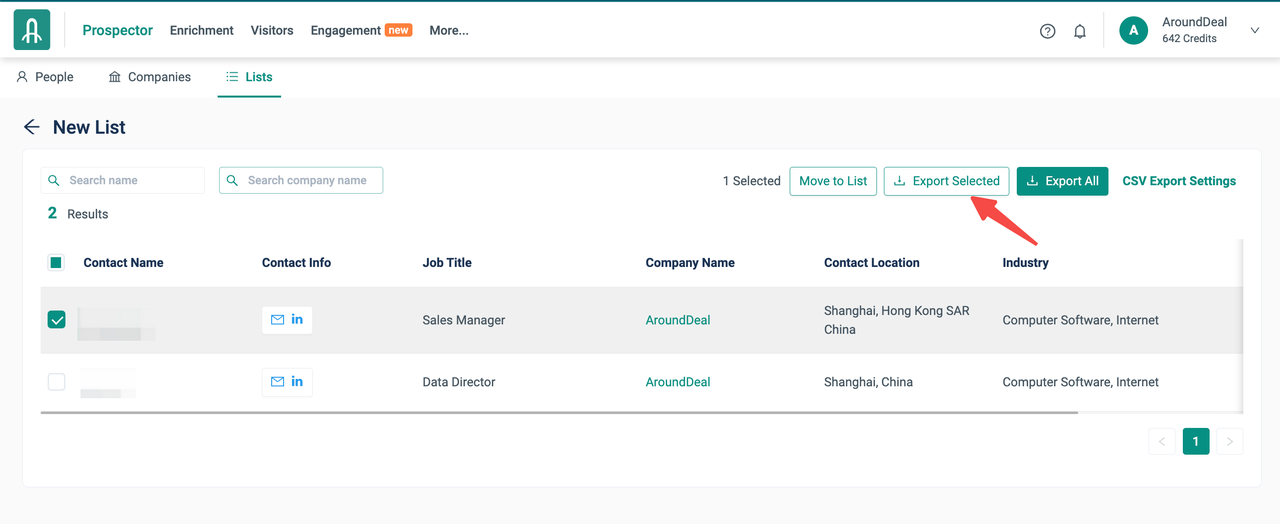Click email icon for the Sales Manager contact

(x=278, y=320)
